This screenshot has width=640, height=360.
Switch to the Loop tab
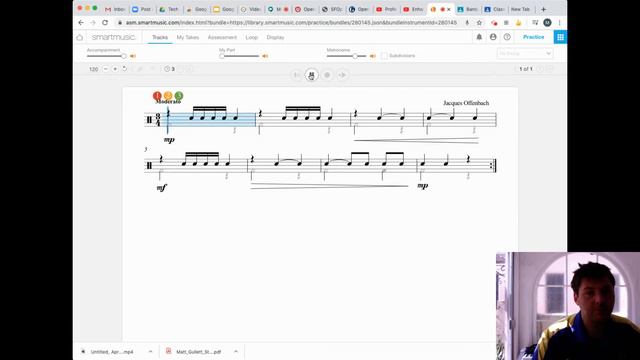tap(252, 37)
